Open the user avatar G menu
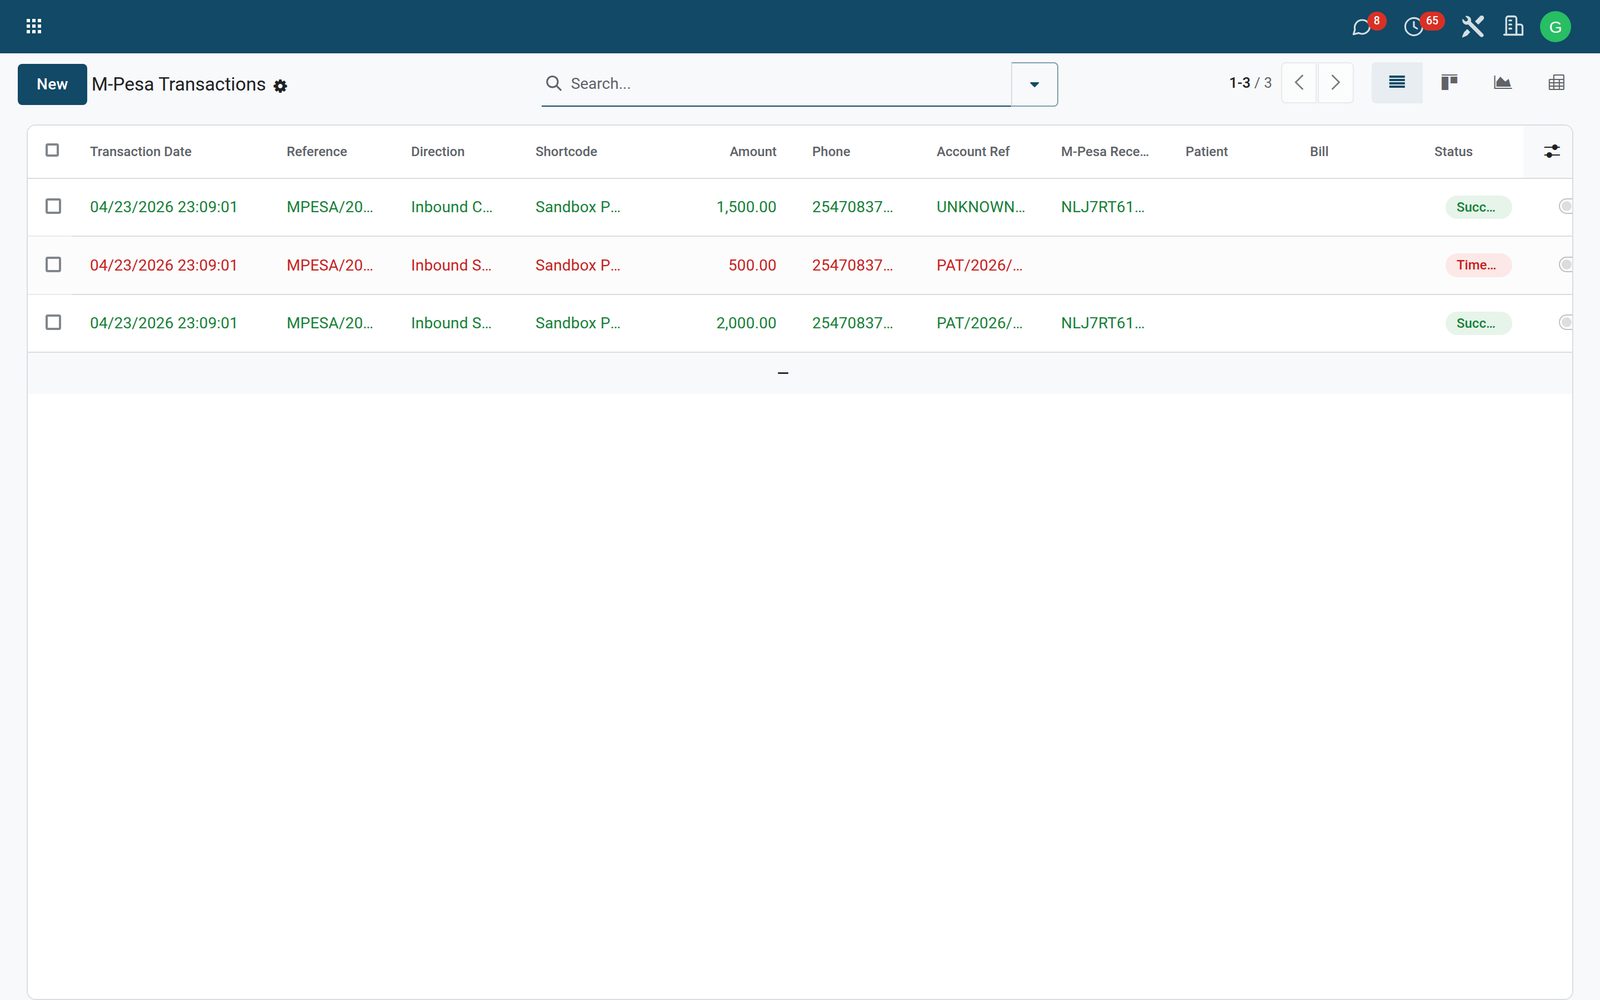The width and height of the screenshot is (1600, 1000). tap(1555, 27)
